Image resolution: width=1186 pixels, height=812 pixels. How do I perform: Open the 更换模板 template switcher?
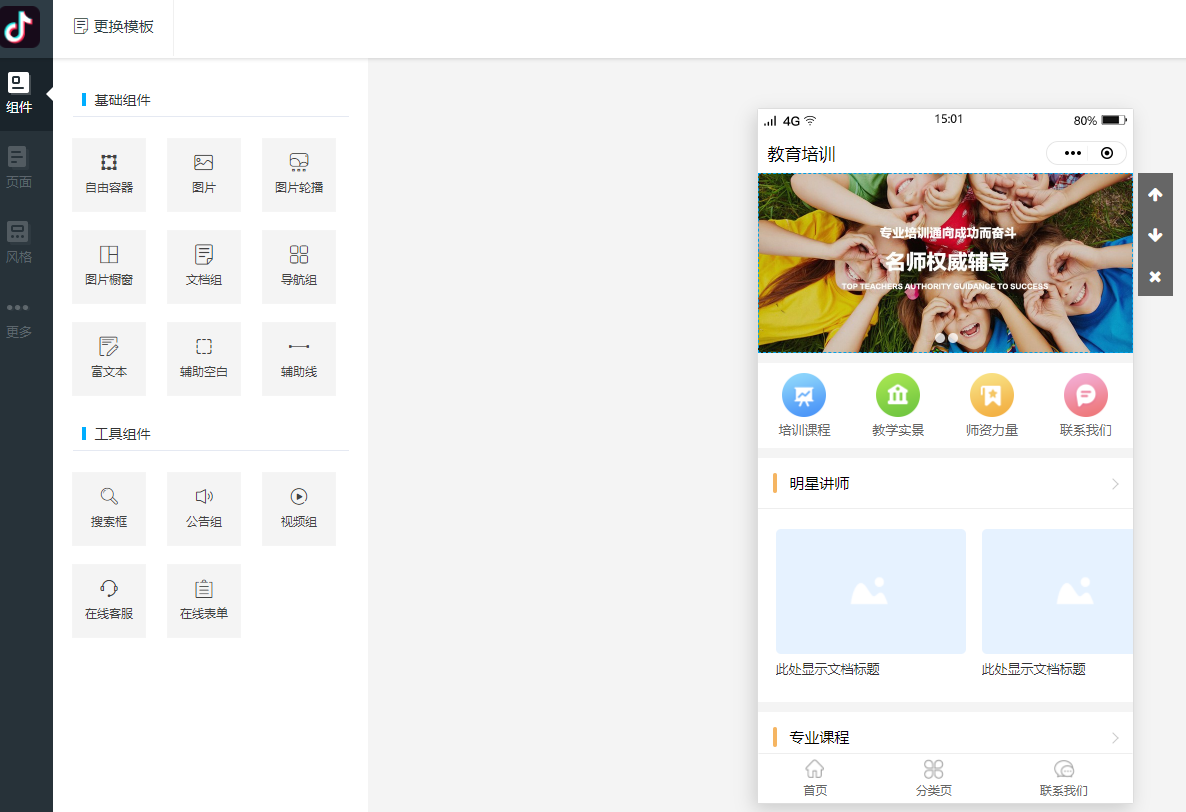coord(113,27)
